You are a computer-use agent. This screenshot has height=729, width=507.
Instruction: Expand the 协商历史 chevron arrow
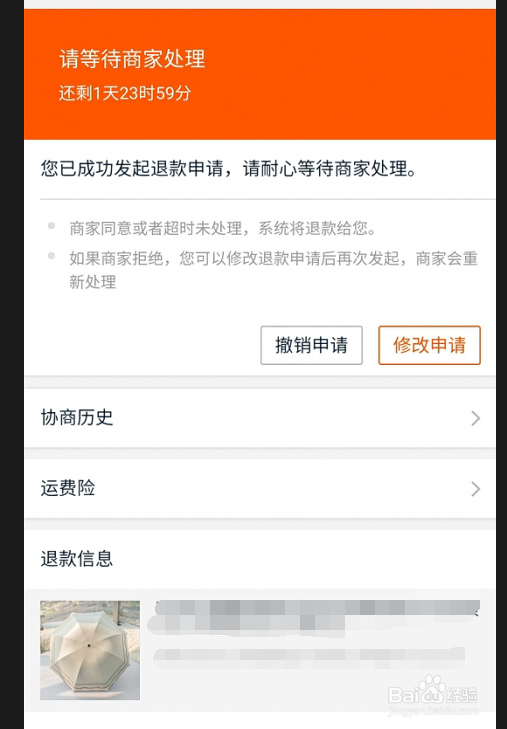475,418
